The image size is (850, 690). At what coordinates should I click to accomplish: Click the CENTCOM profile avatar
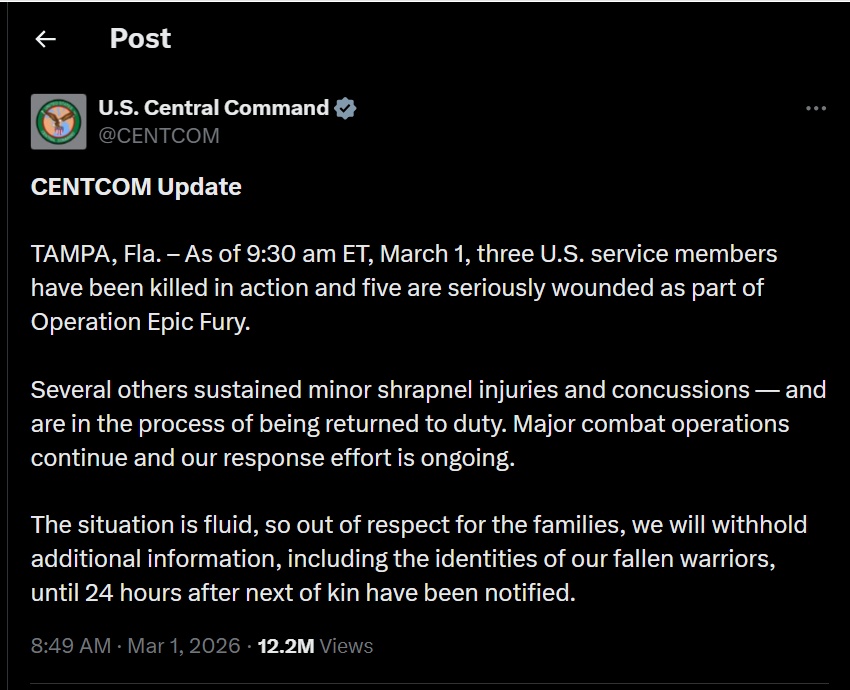click(x=59, y=121)
